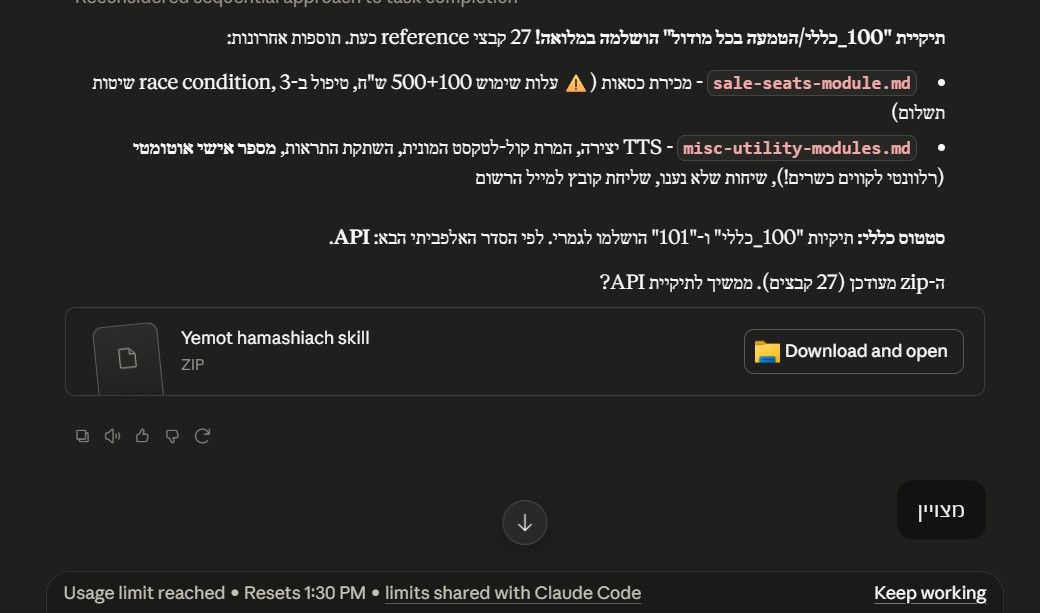Copy the assistant response with copy icon
Image resolution: width=1040 pixels, height=613 pixels.
[82, 436]
